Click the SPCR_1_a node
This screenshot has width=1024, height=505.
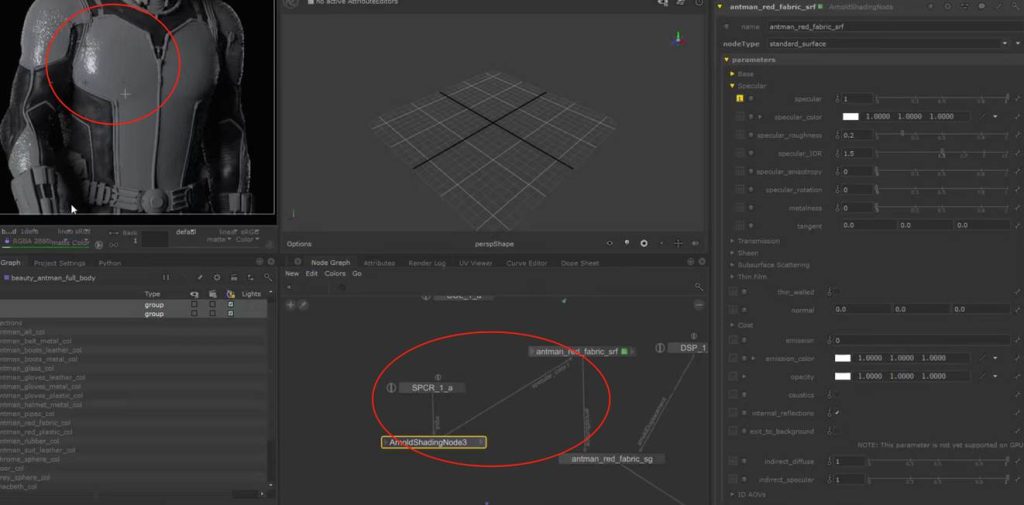(x=431, y=388)
